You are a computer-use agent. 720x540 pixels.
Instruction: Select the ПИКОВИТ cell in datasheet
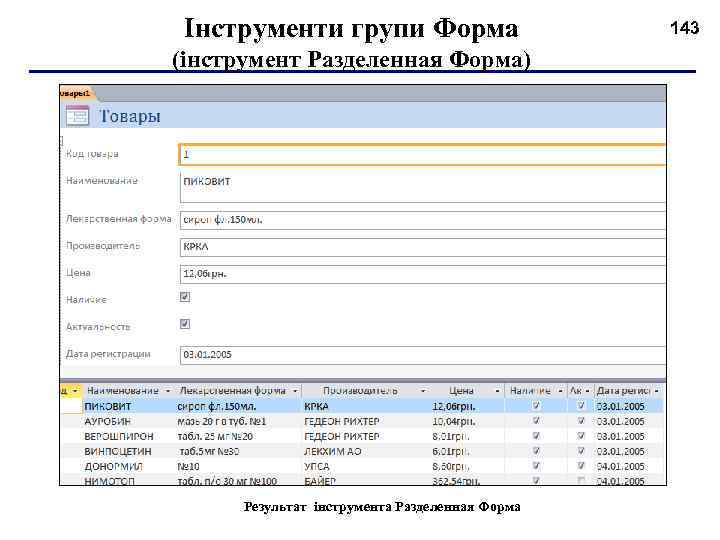pos(107,406)
